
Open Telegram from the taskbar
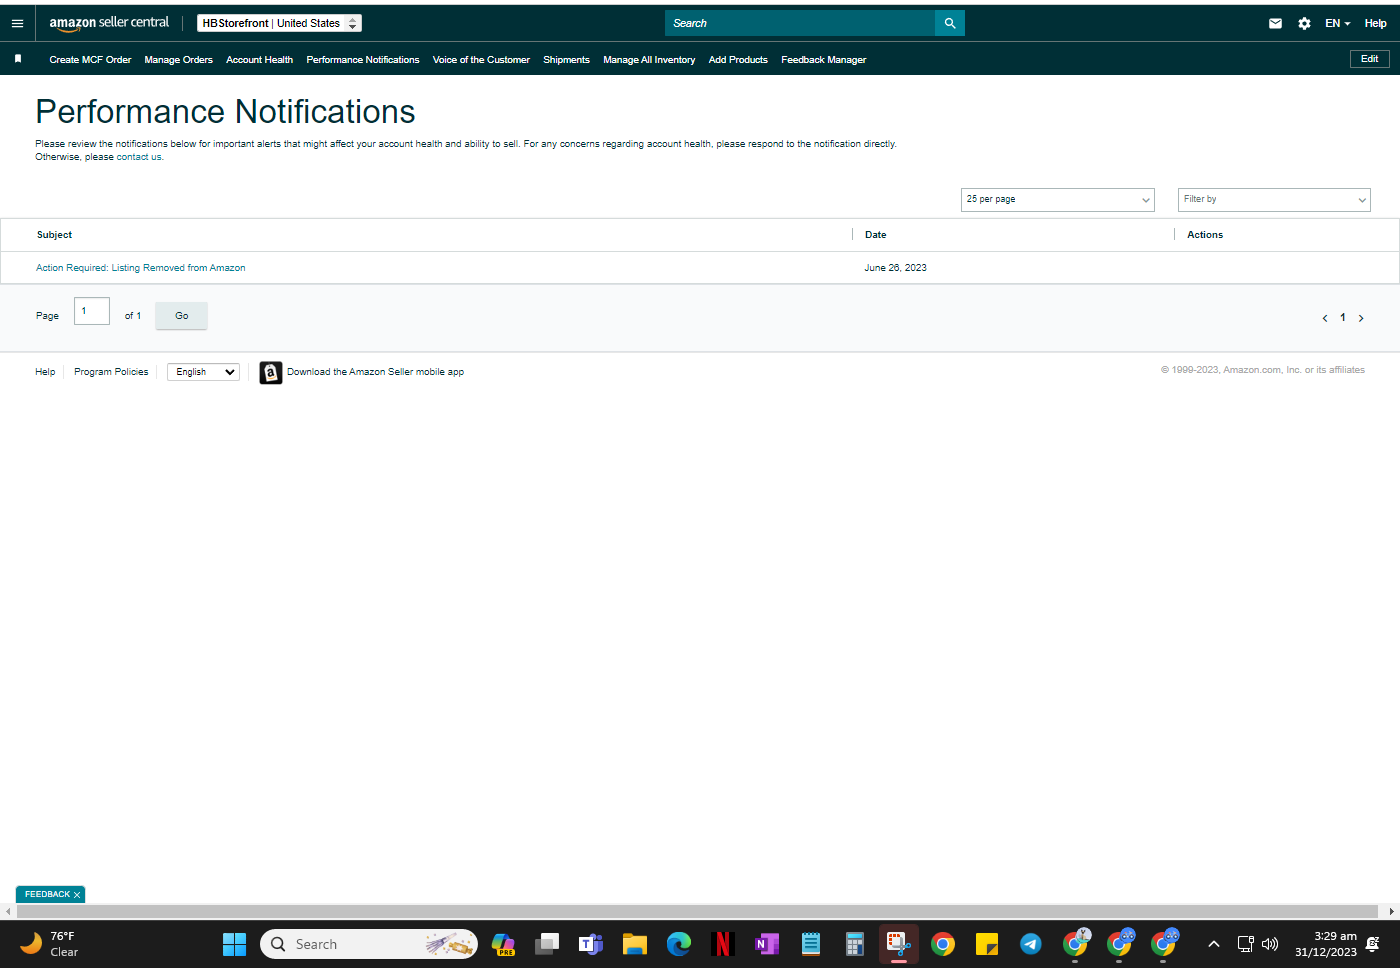point(1031,944)
